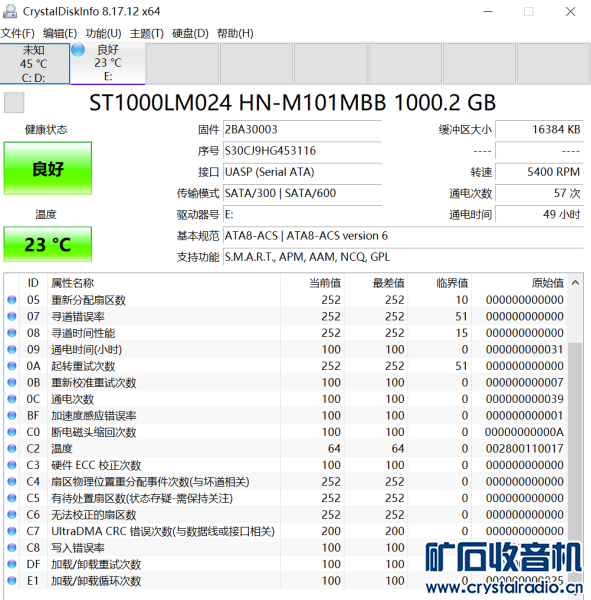Click the disk model title ST1000LM024 HN-M101MBB

[x=292, y=103]
